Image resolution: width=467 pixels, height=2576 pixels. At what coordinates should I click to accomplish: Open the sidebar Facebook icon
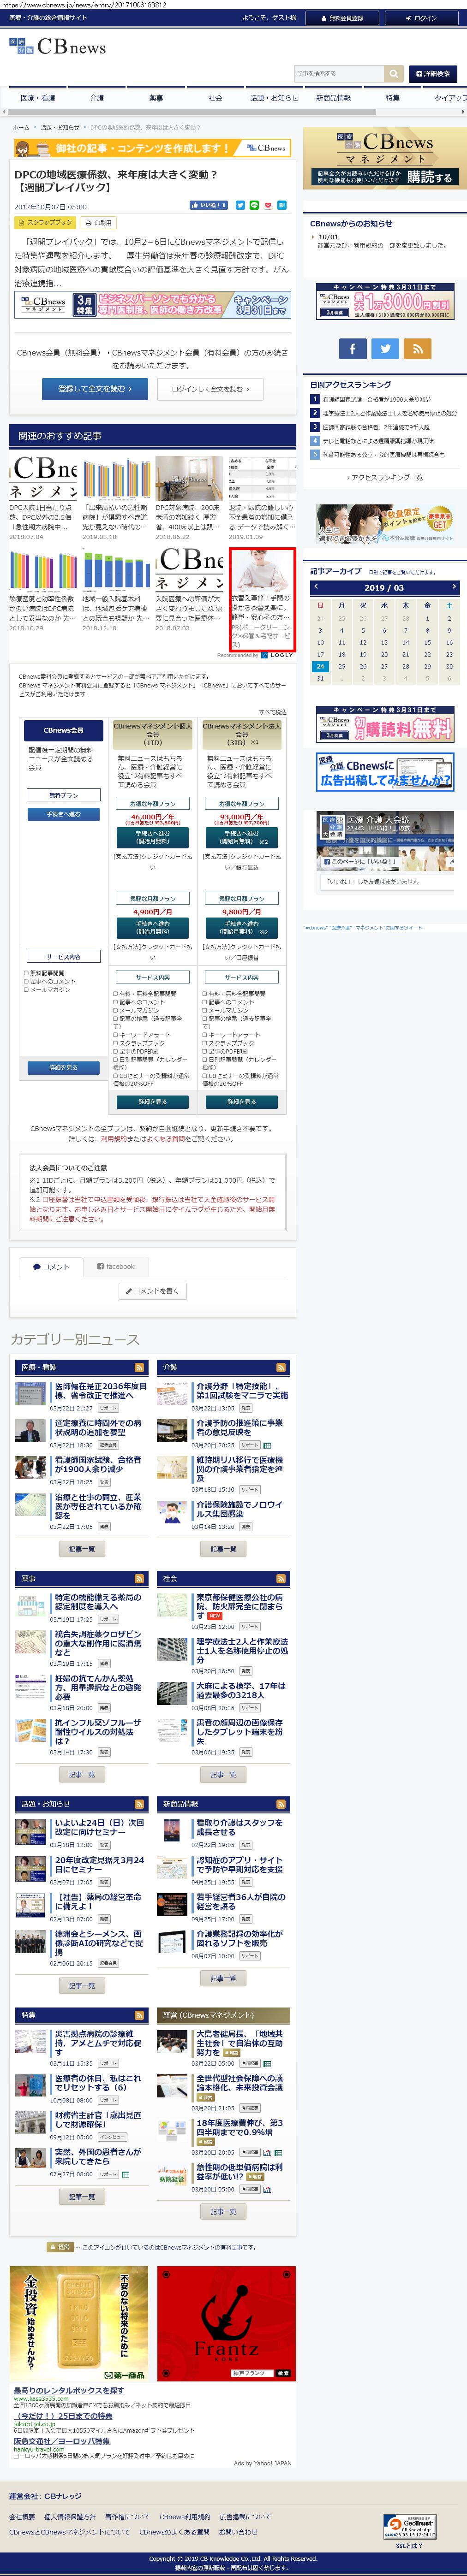pyautogui.click(x=352, y=348)
